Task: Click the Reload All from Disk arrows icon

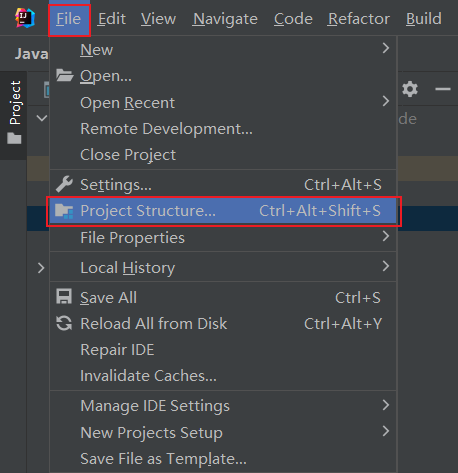Action: pos(64,323)
